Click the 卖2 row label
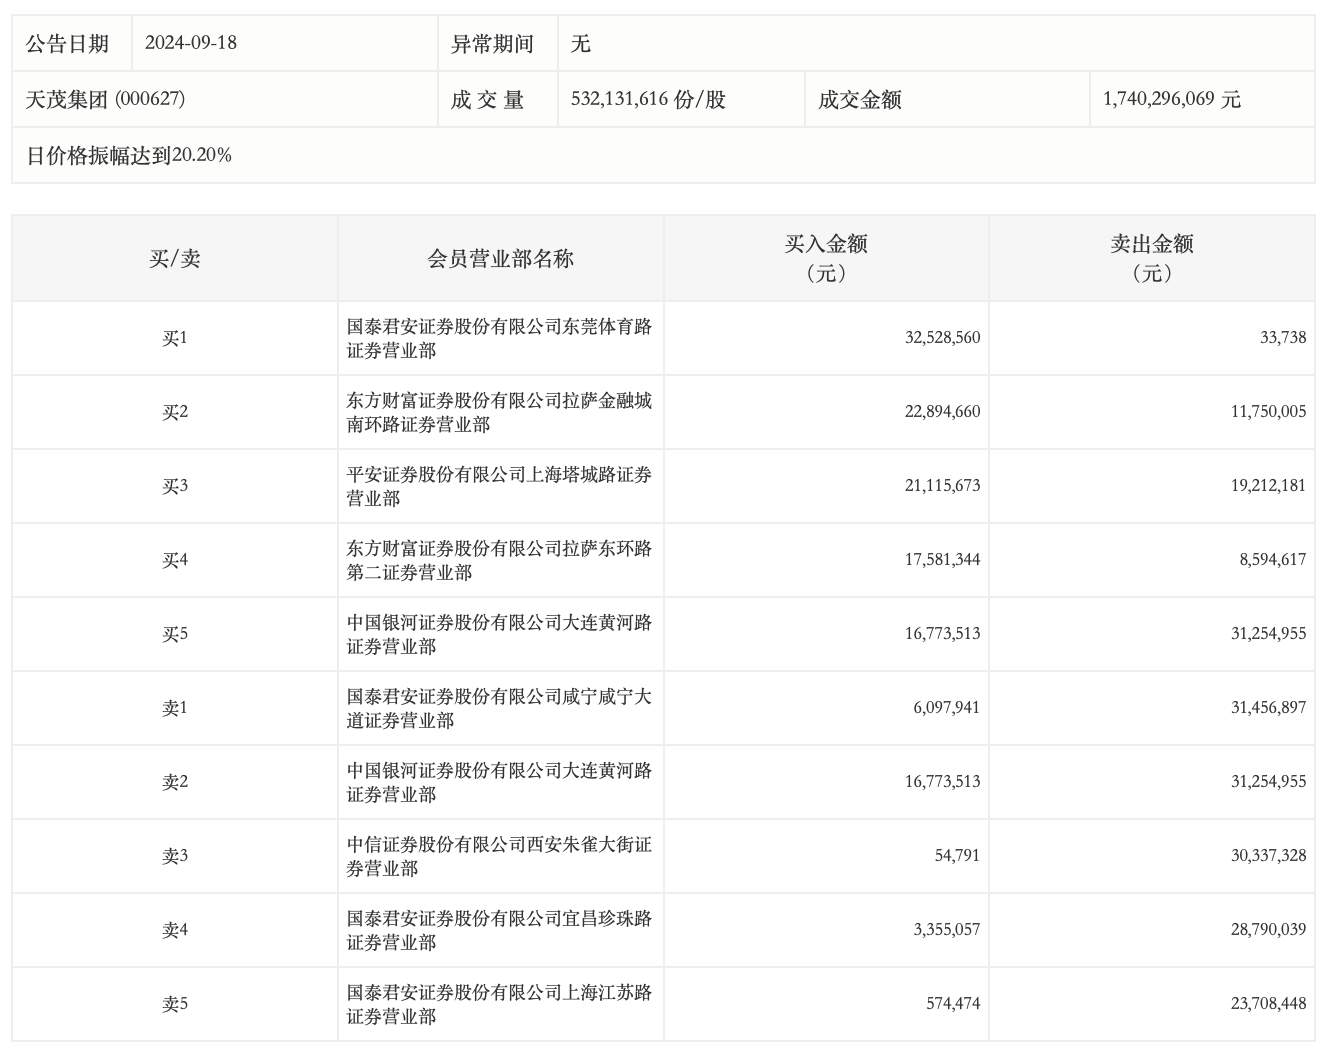 click(175, 782)
